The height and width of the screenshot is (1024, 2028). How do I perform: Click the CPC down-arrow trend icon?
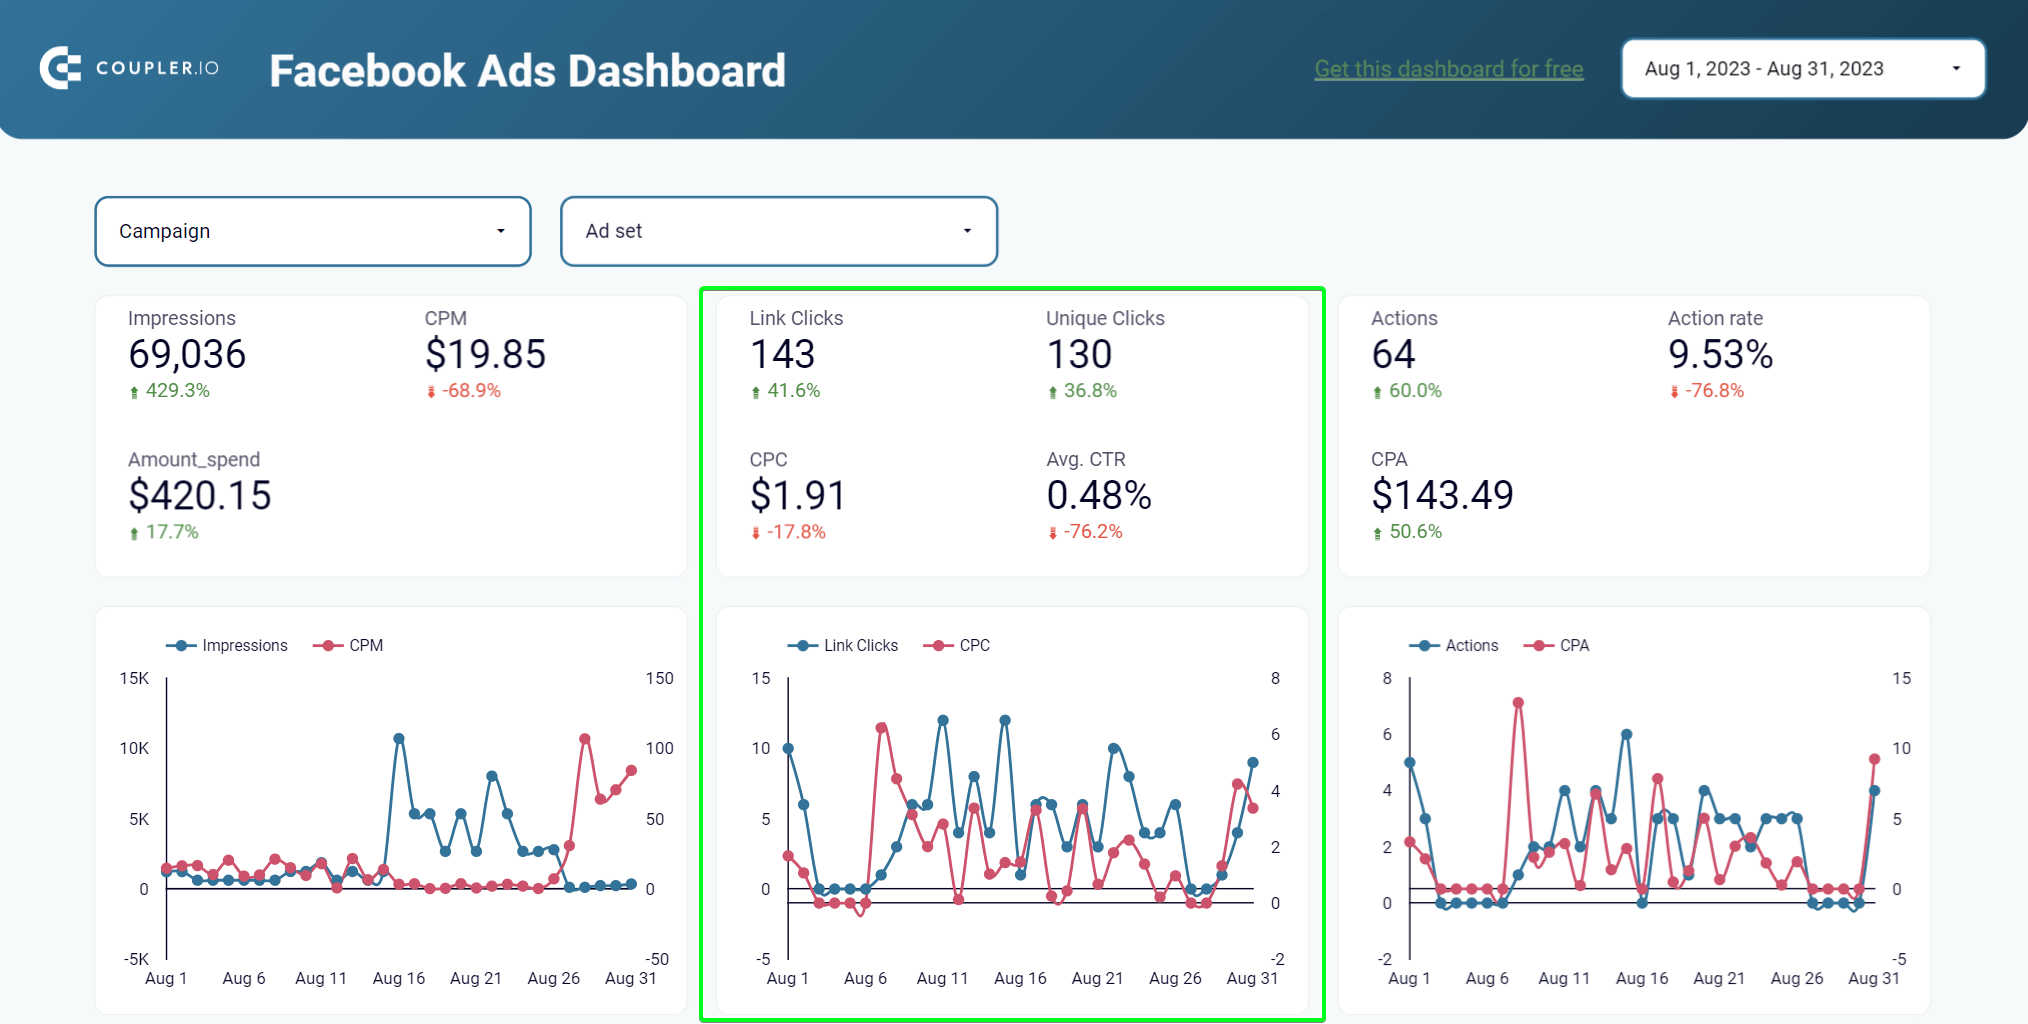[756, 533]
